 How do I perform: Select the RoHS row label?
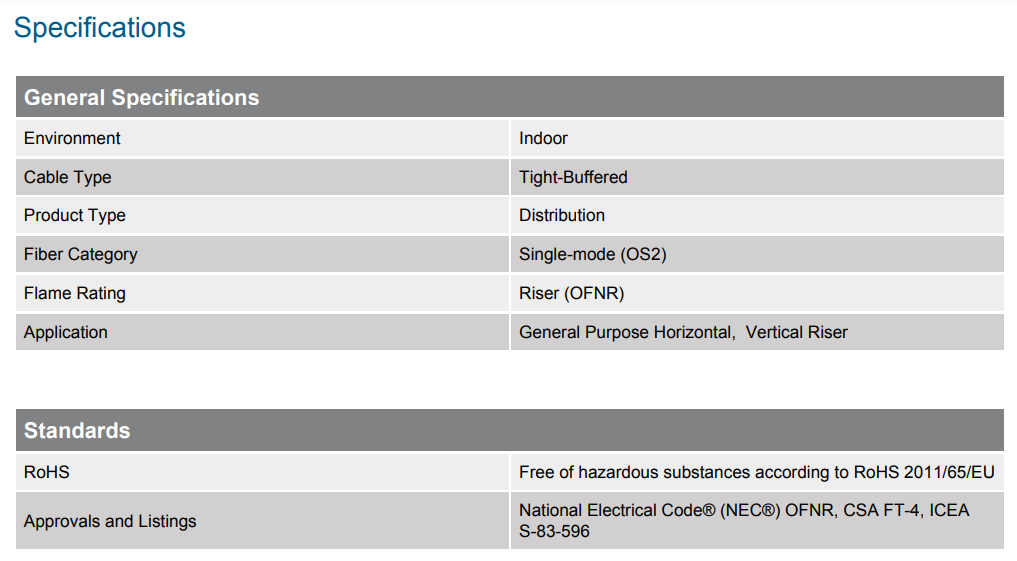tap(47, 472)
